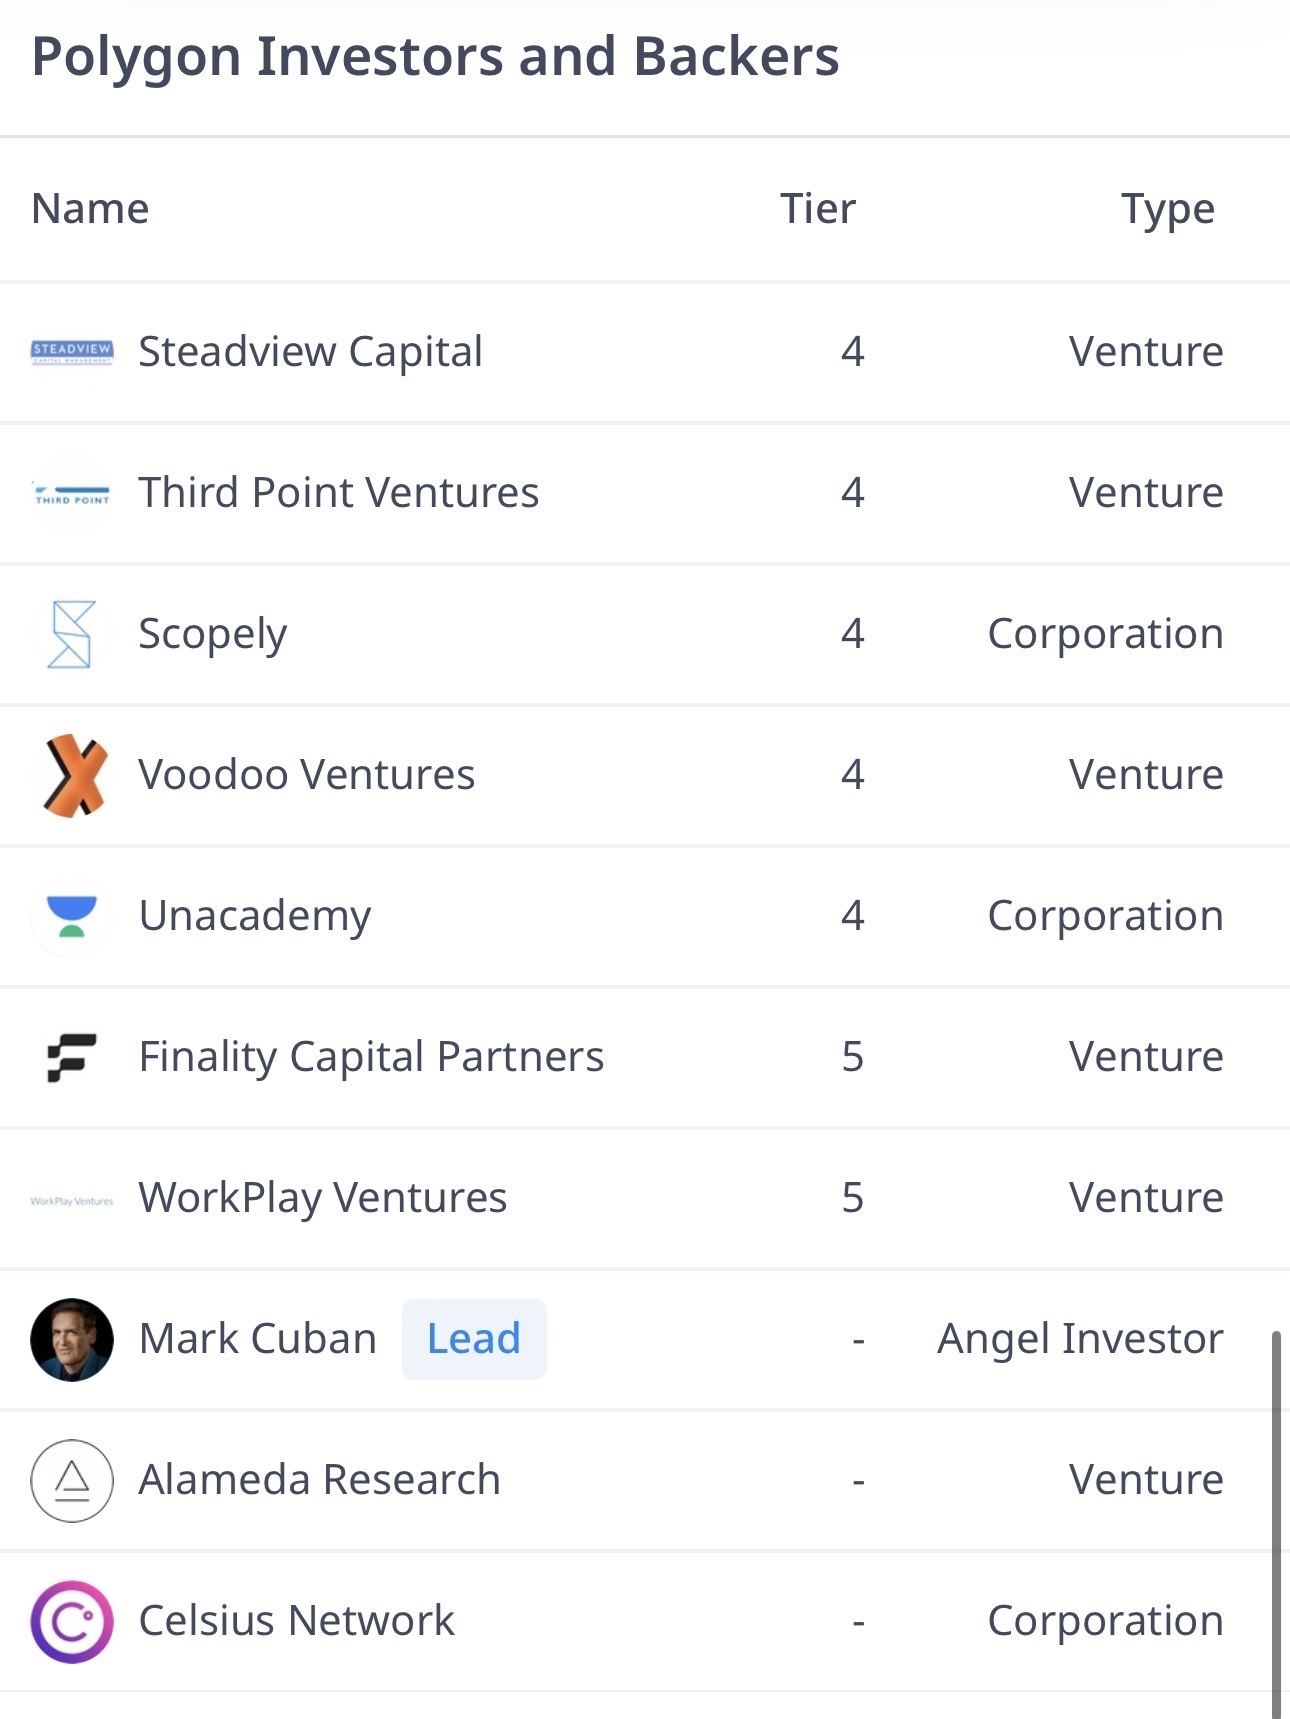The width and height of the screenshot is (1290, 1719).
Task: Open Mark Cuban's profile photo
Action: click(72, 1339)
